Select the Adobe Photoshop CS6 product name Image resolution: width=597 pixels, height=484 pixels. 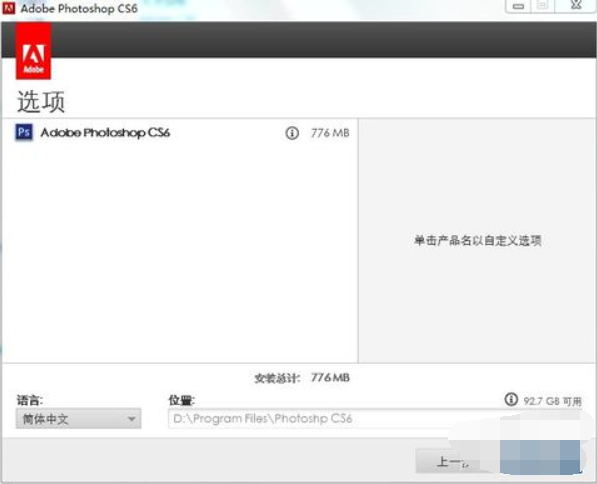pos(105,133)
